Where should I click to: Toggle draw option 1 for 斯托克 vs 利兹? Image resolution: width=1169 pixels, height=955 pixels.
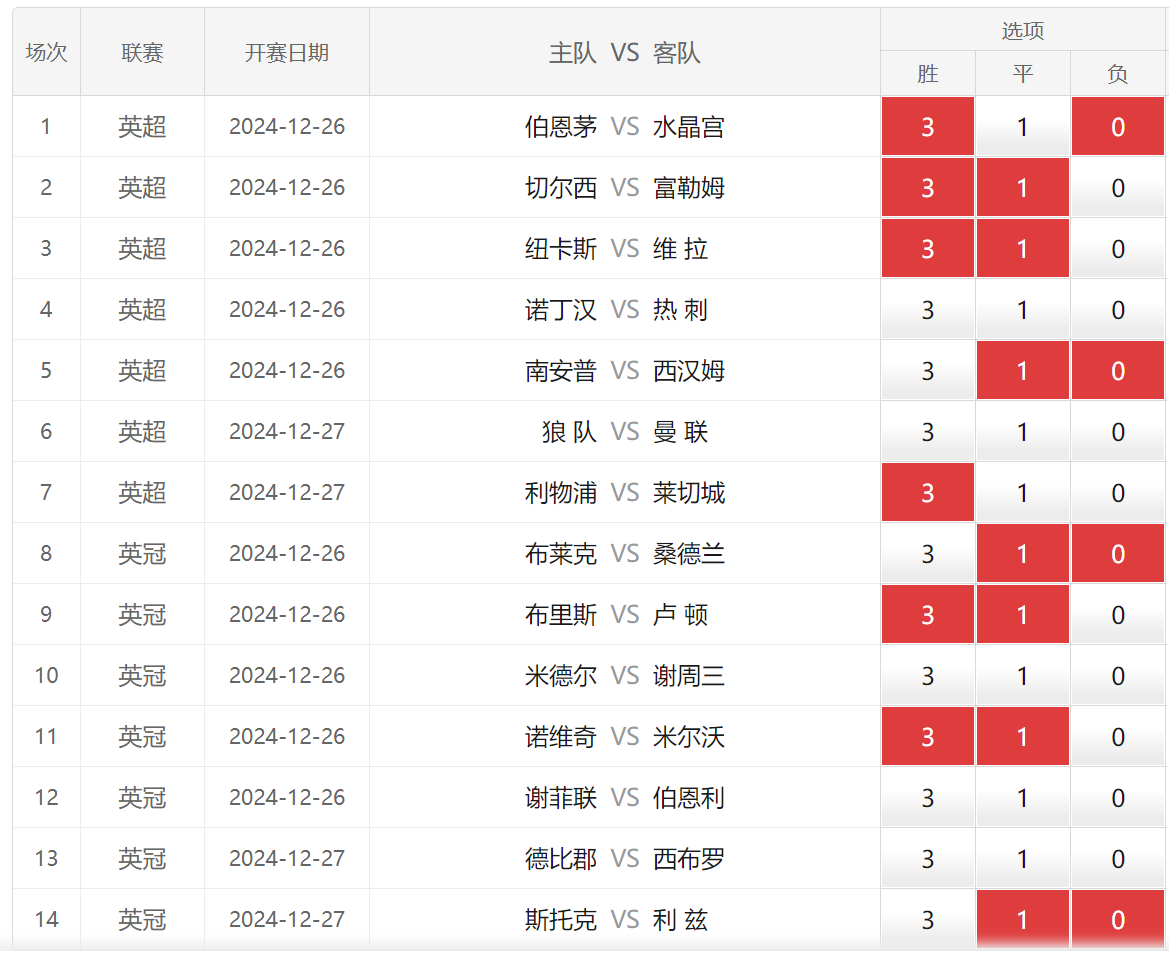[x=1023, y=920]
